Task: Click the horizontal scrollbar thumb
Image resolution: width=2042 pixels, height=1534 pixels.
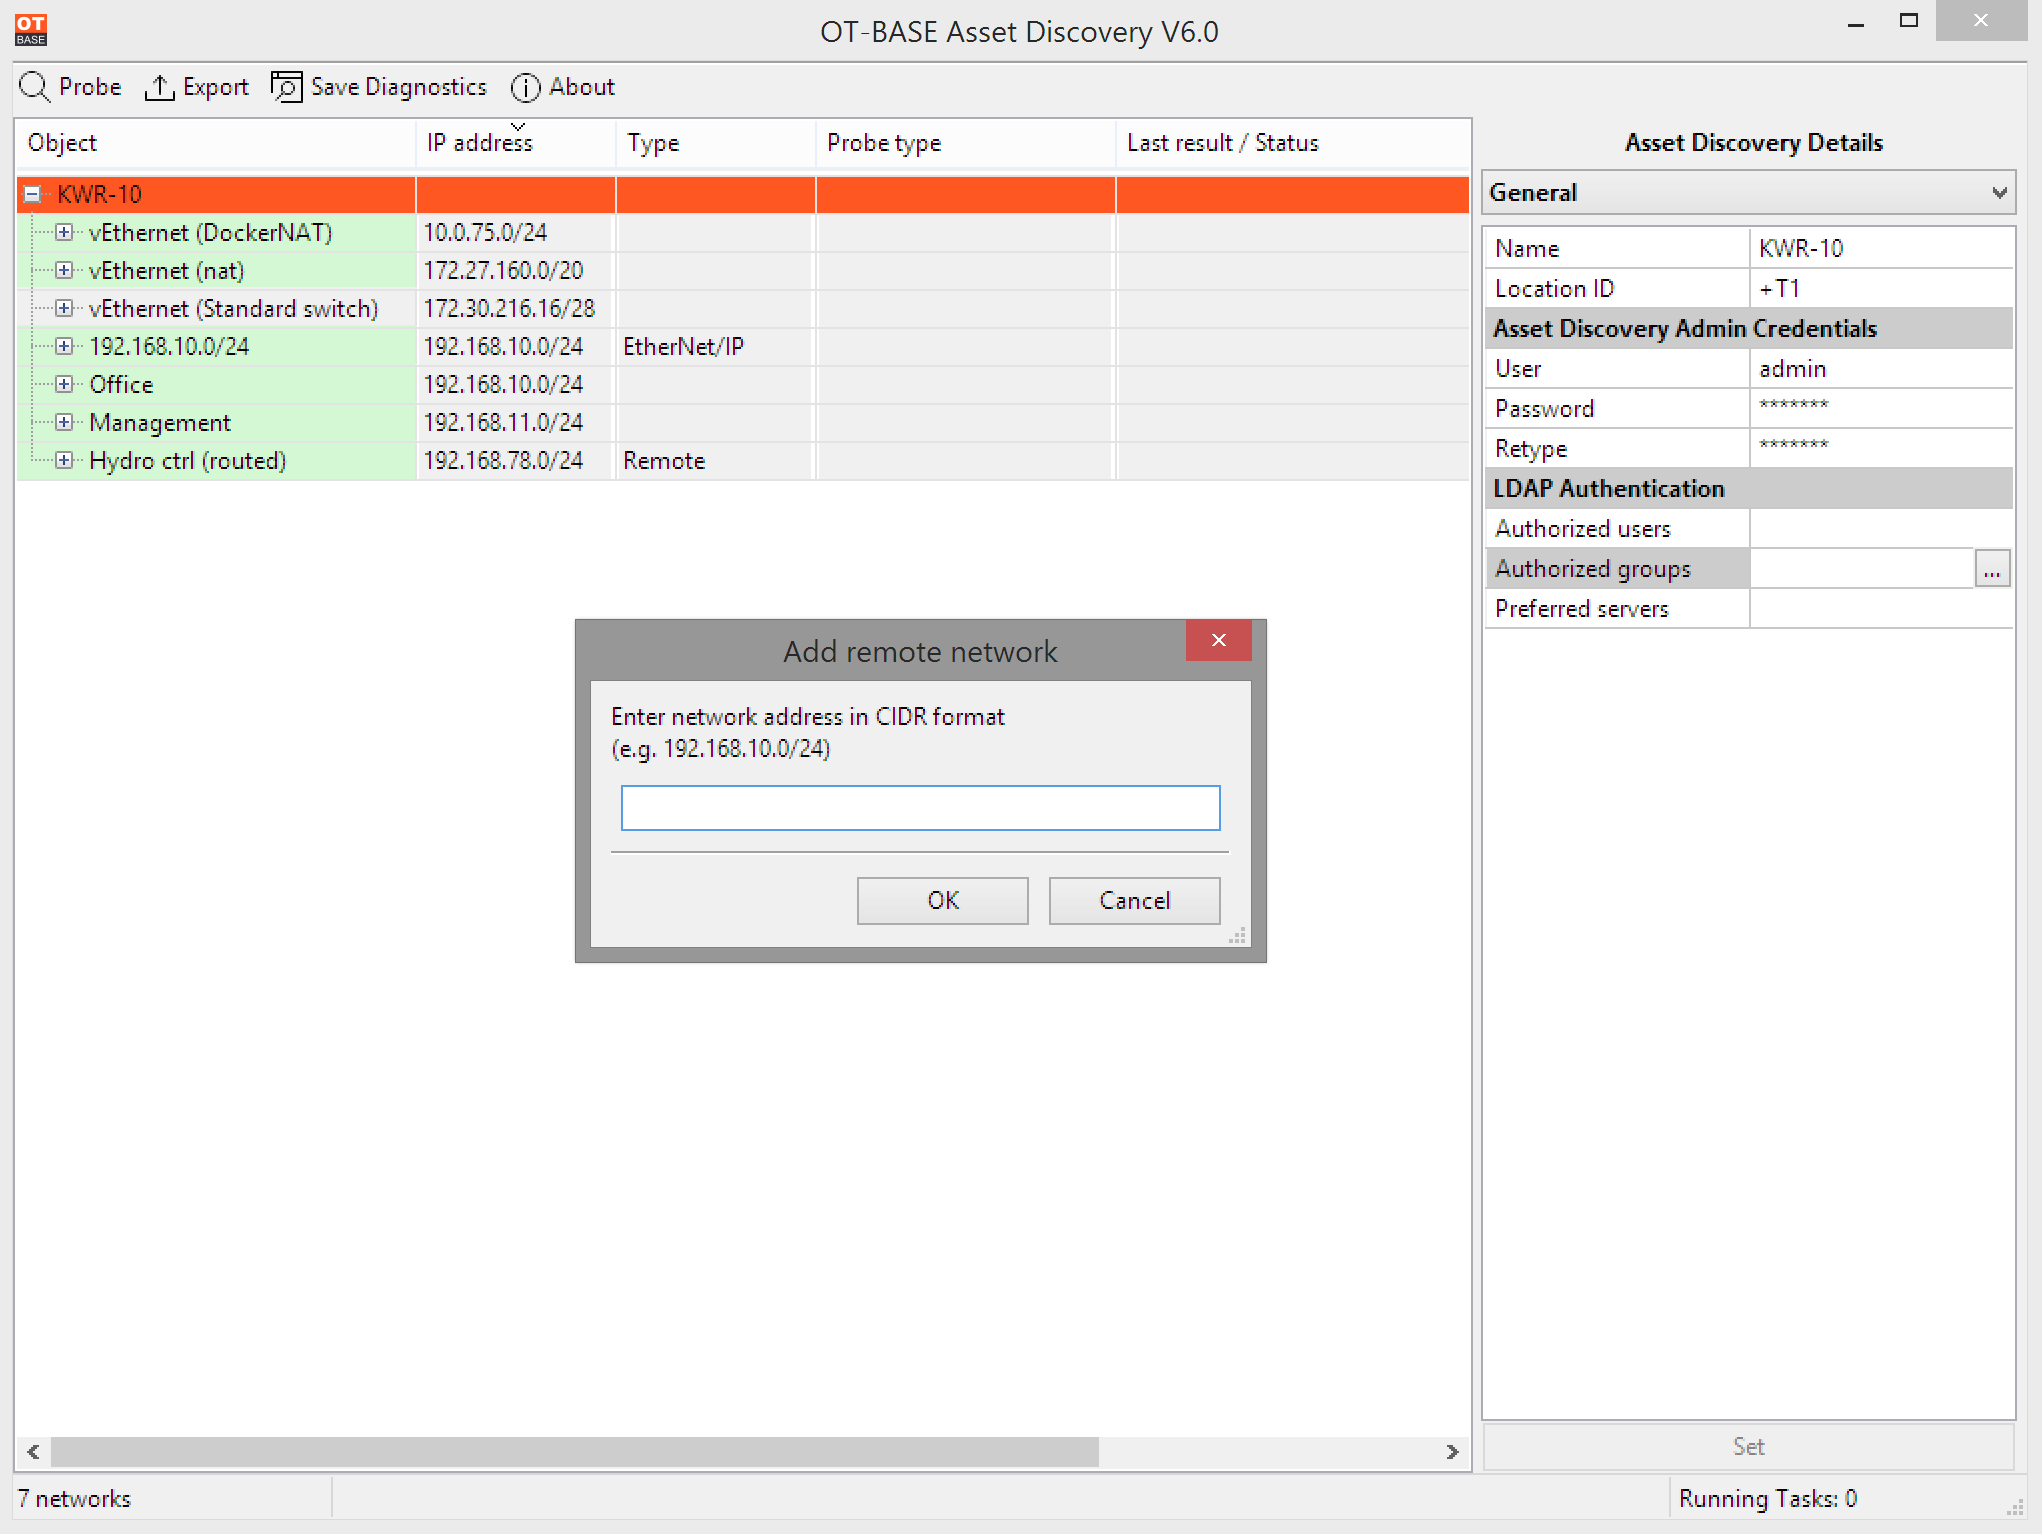Action: click(x=575, y=1451)
